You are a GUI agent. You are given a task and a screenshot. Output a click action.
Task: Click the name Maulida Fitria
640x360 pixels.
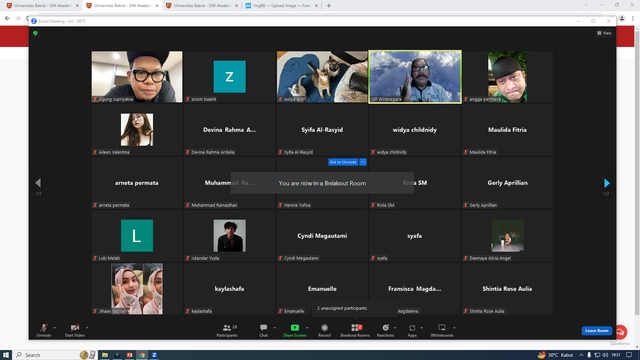[507, 130]
